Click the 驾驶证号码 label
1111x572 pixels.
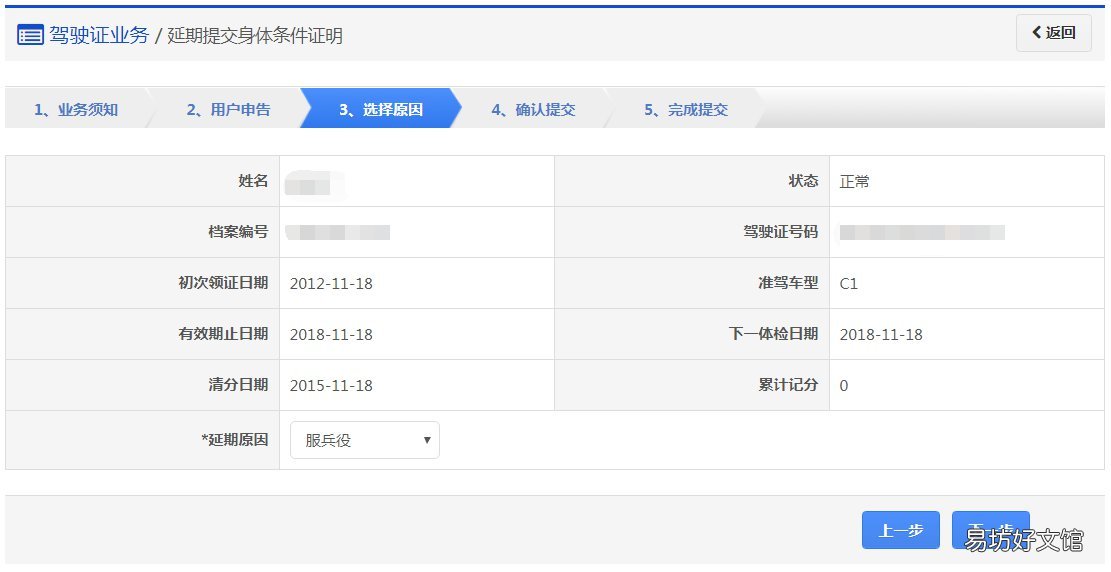(781, 232)
